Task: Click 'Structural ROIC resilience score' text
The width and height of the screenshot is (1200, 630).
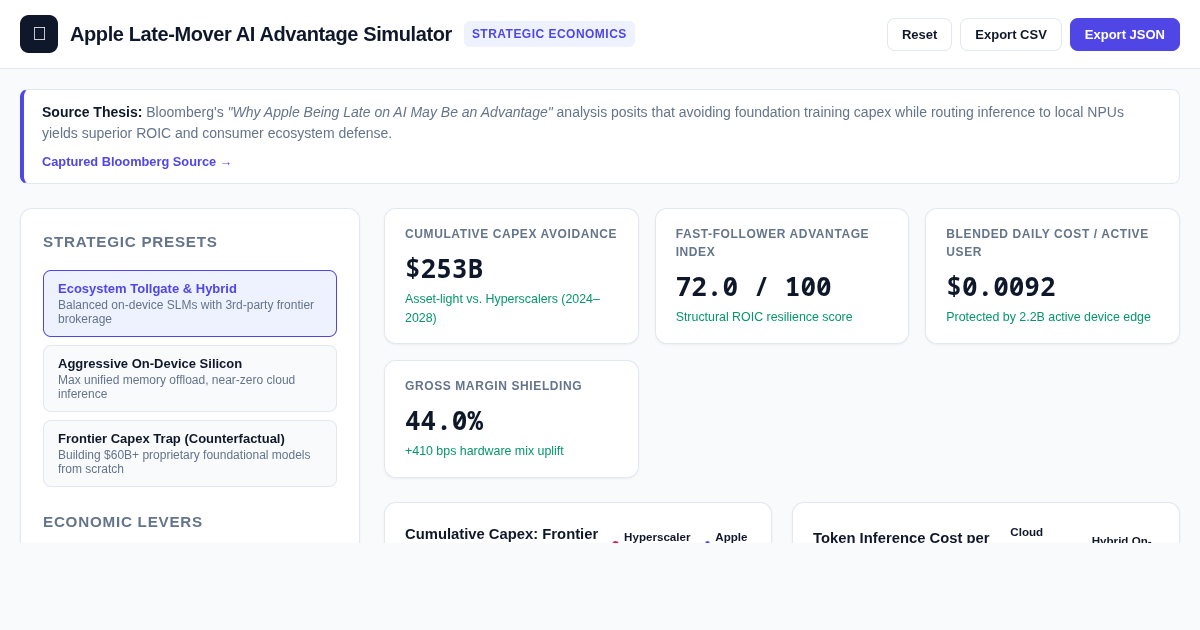Action: click(764, 317)
